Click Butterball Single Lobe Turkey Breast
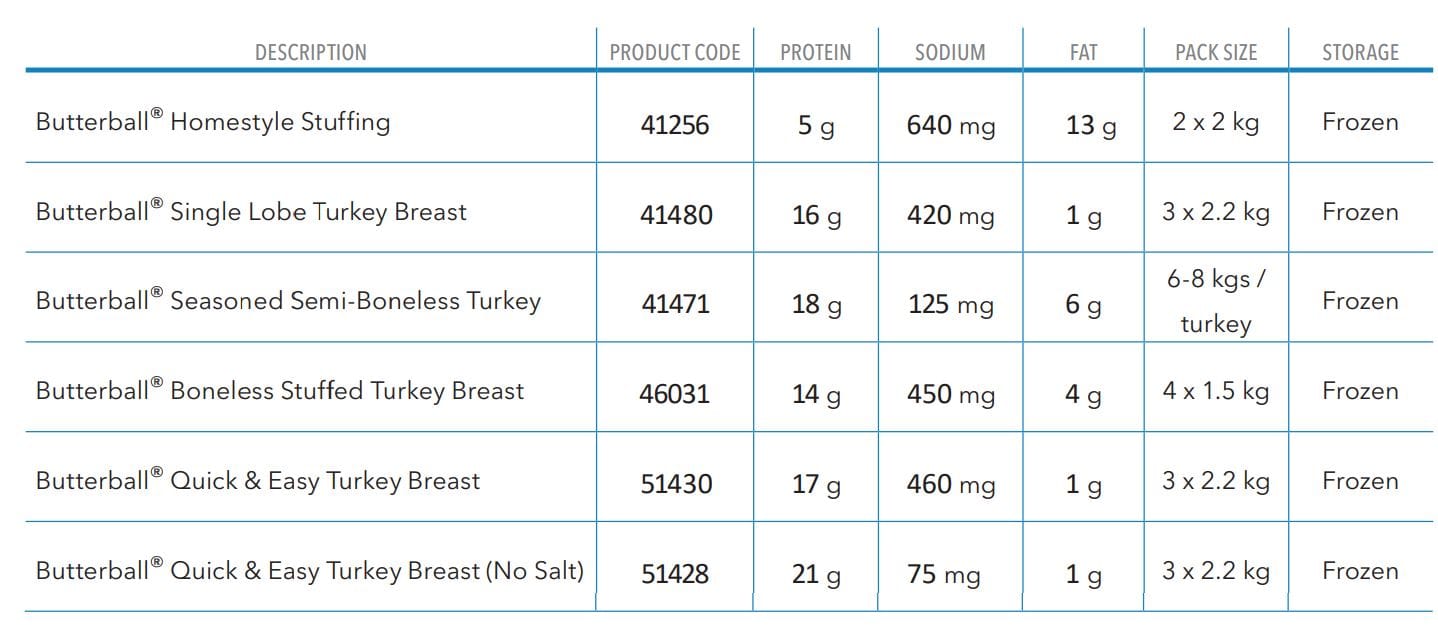Viewport: 1438px width, 625px height. pos(251,212)
